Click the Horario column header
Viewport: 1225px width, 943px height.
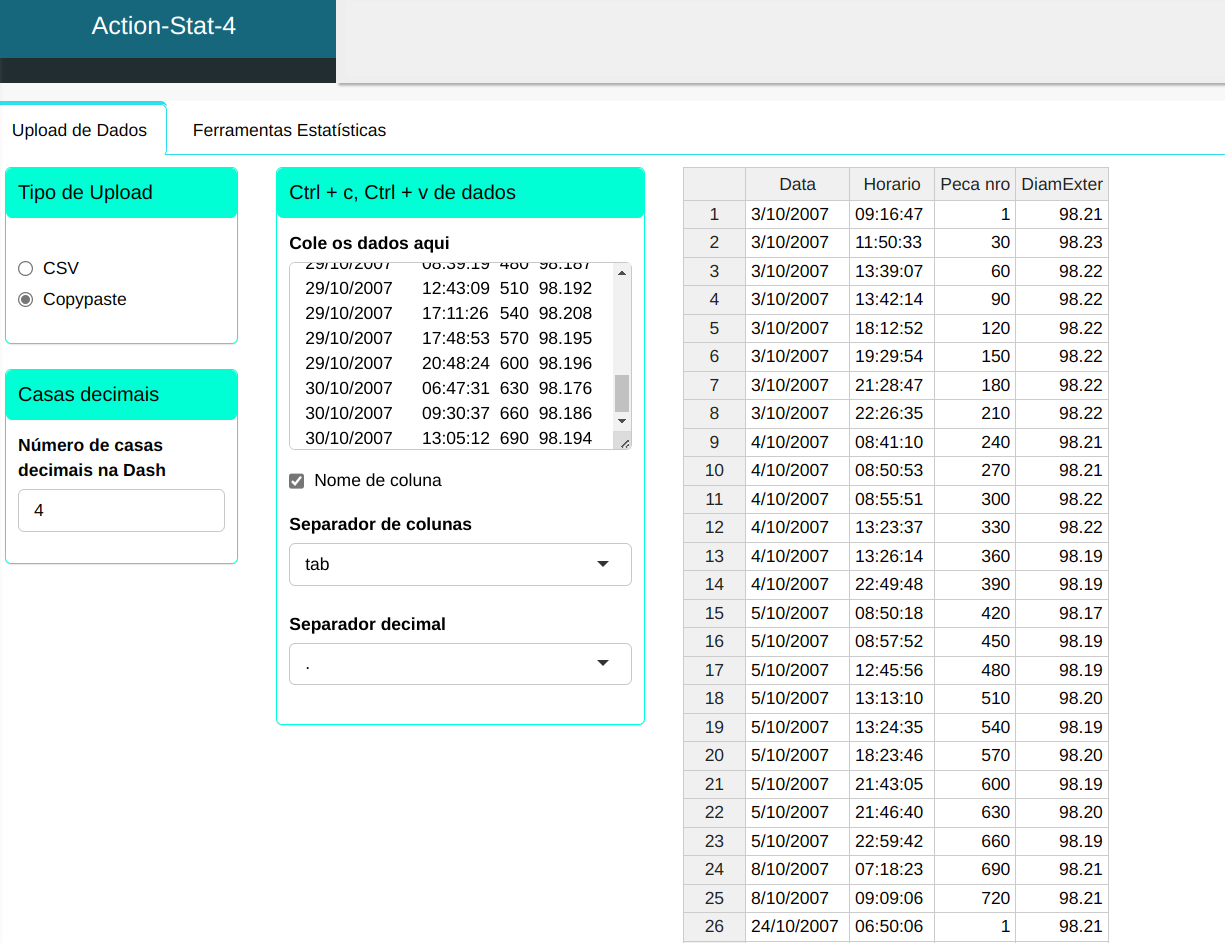pos(892,184)
